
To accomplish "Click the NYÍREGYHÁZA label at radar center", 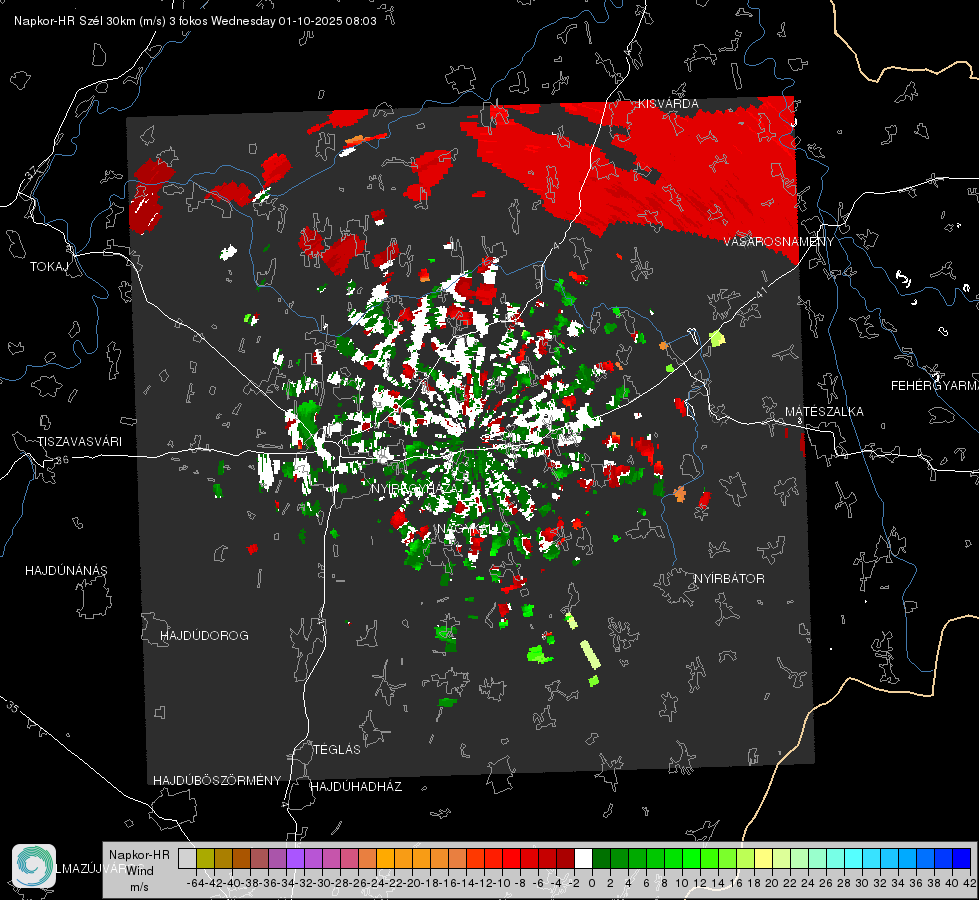I will (417, 488).
